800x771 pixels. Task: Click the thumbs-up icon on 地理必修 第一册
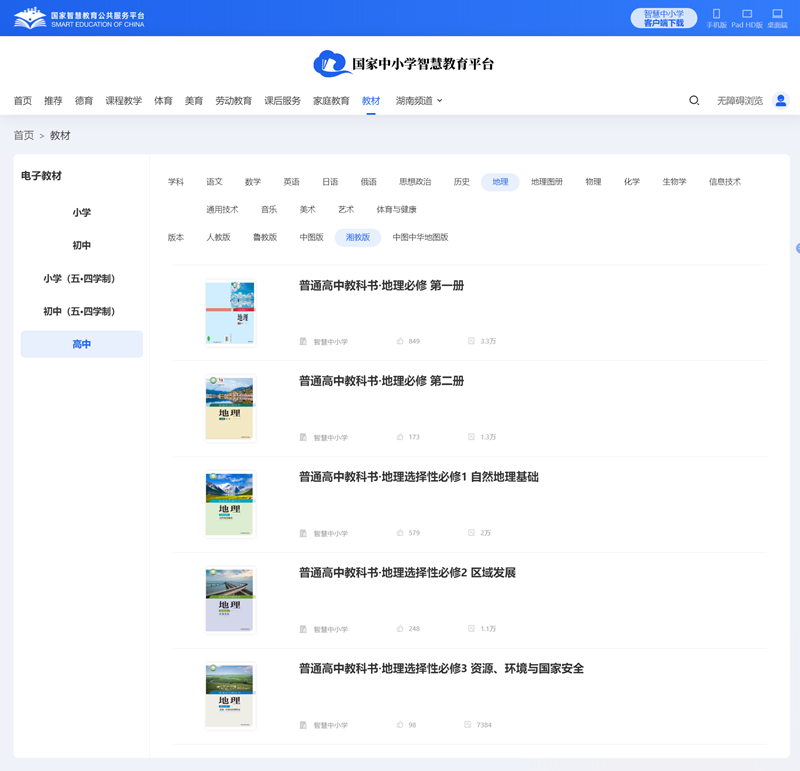coord(401,341)
